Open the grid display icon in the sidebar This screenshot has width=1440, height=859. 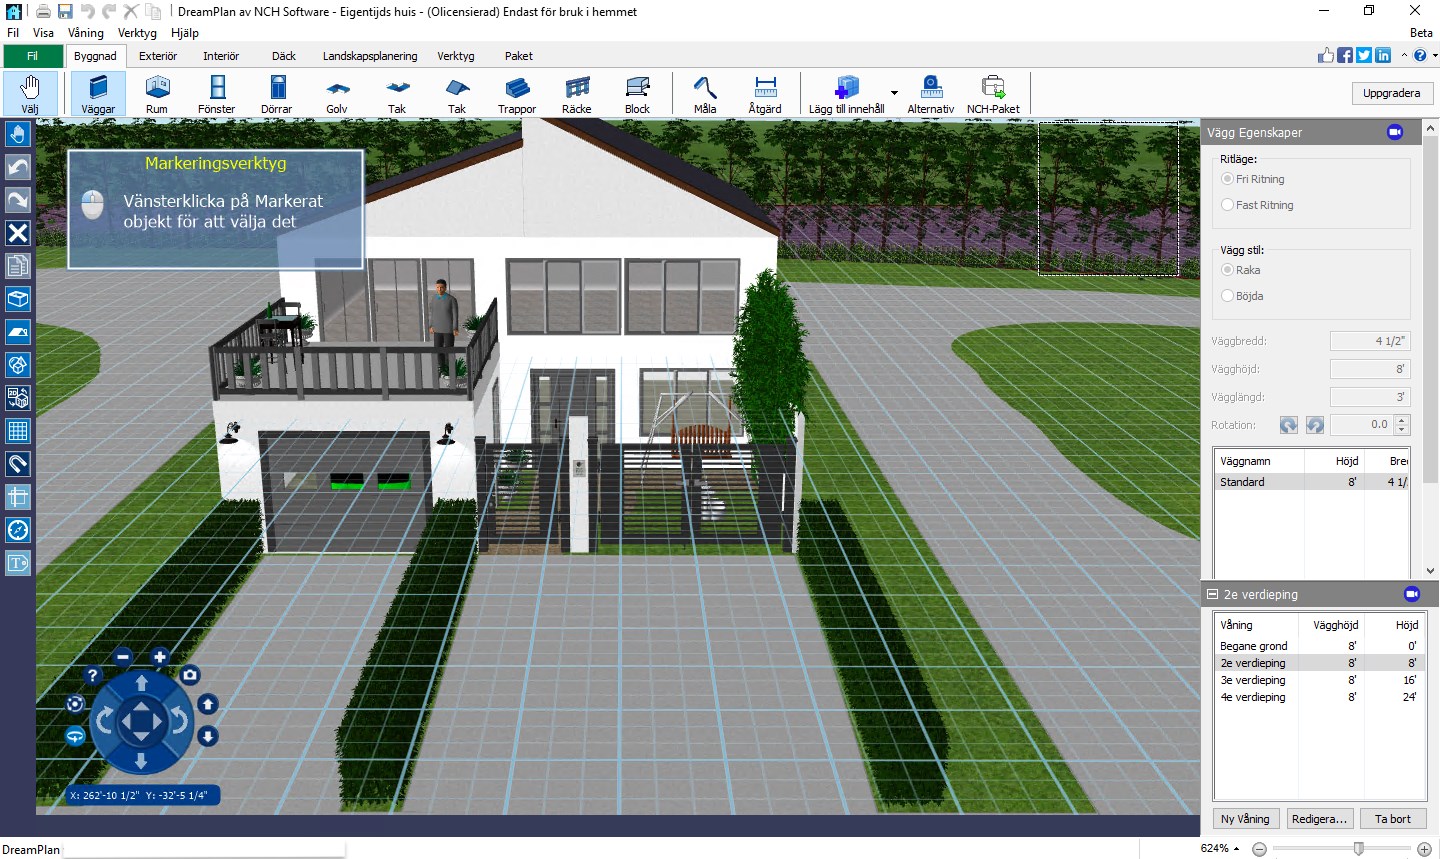click(17, 431)
